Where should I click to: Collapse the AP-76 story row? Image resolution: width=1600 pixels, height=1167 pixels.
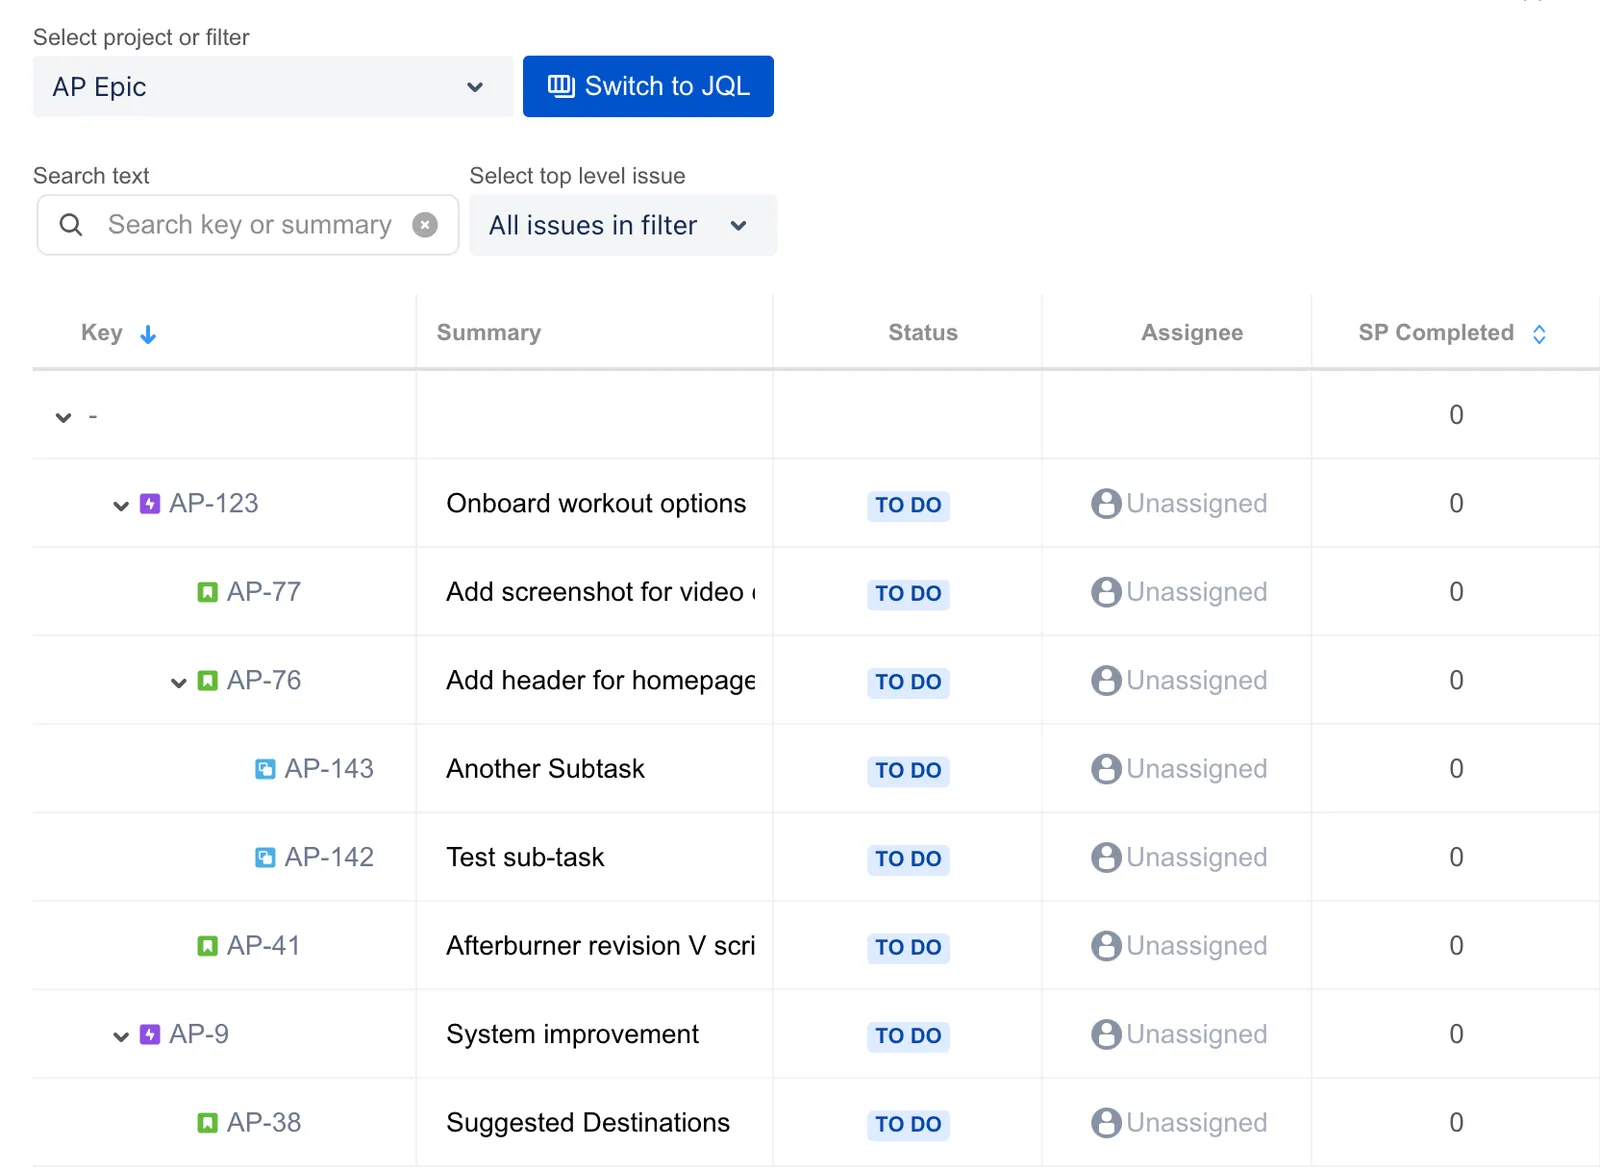[x=179, y=683]
